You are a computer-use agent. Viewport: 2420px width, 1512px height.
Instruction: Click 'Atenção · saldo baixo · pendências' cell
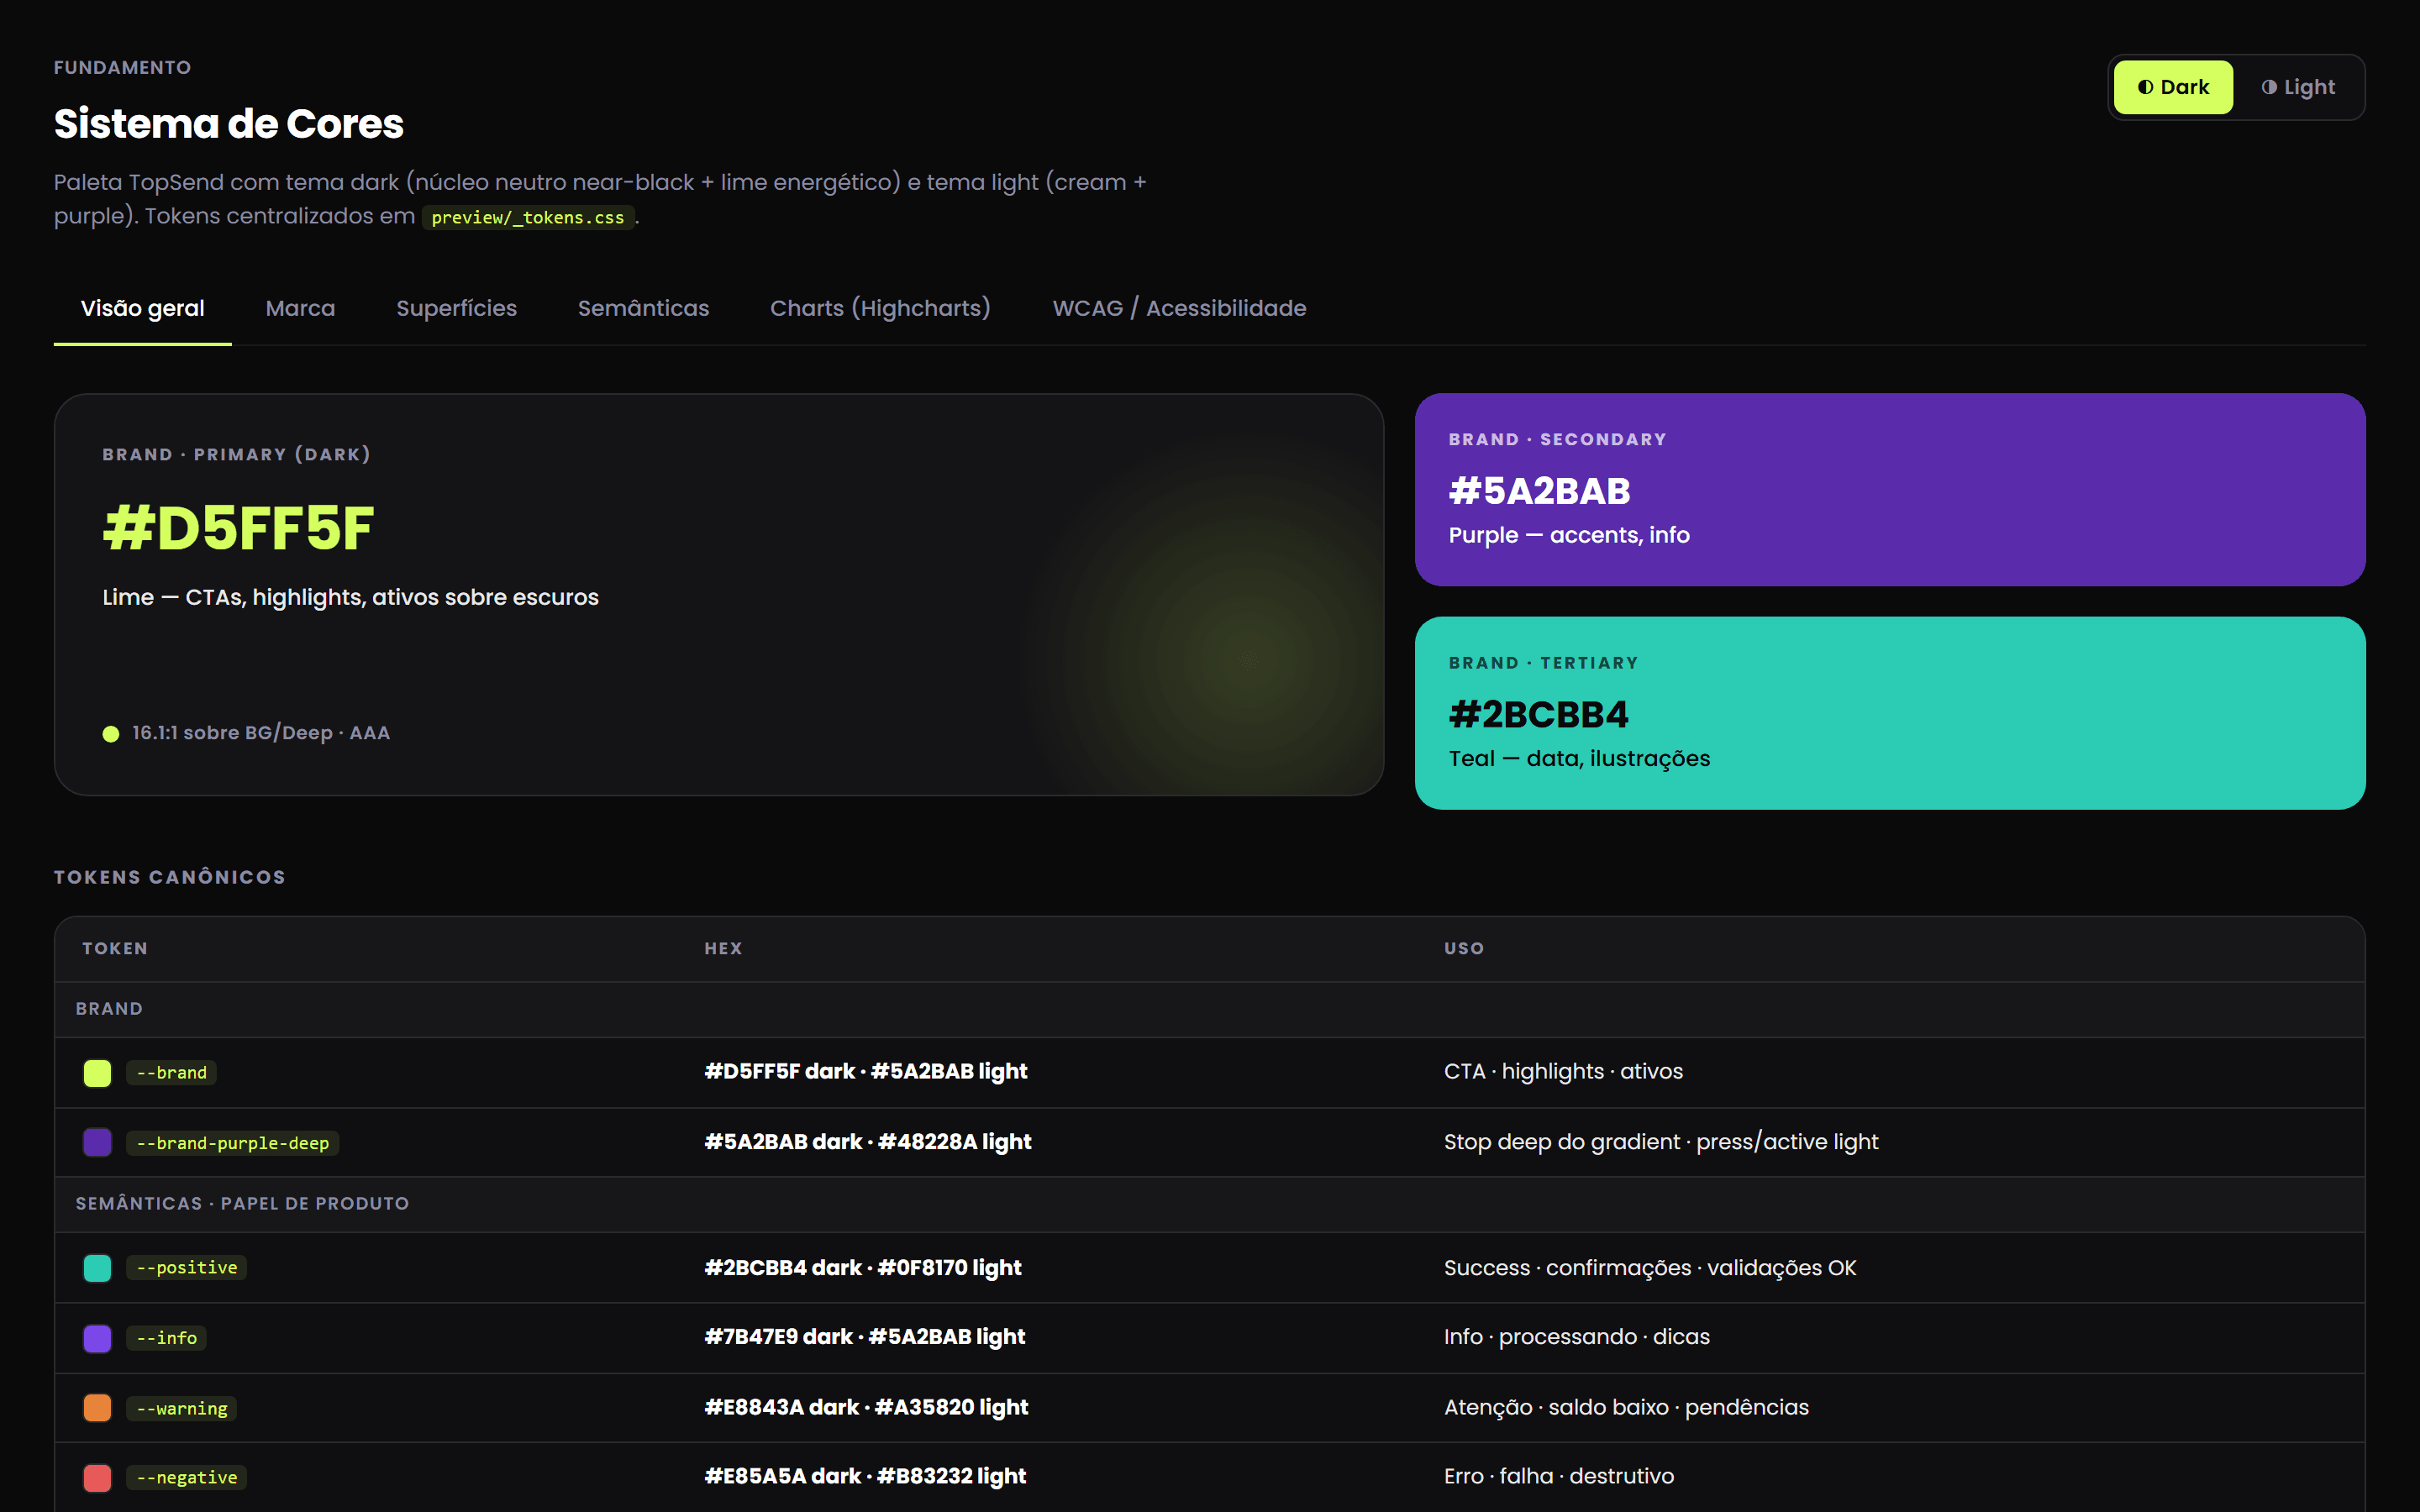click(1626, 1407)
